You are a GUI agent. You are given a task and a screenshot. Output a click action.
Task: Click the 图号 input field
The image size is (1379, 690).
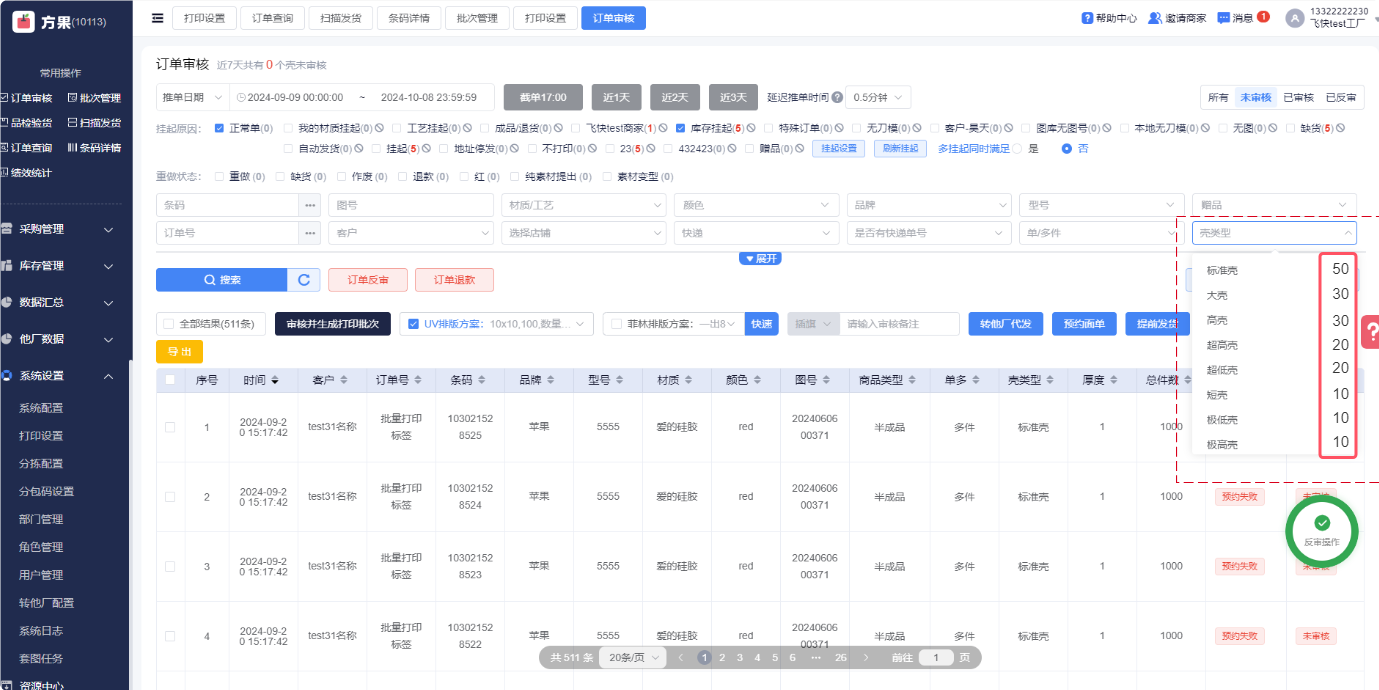coord(410,205)
